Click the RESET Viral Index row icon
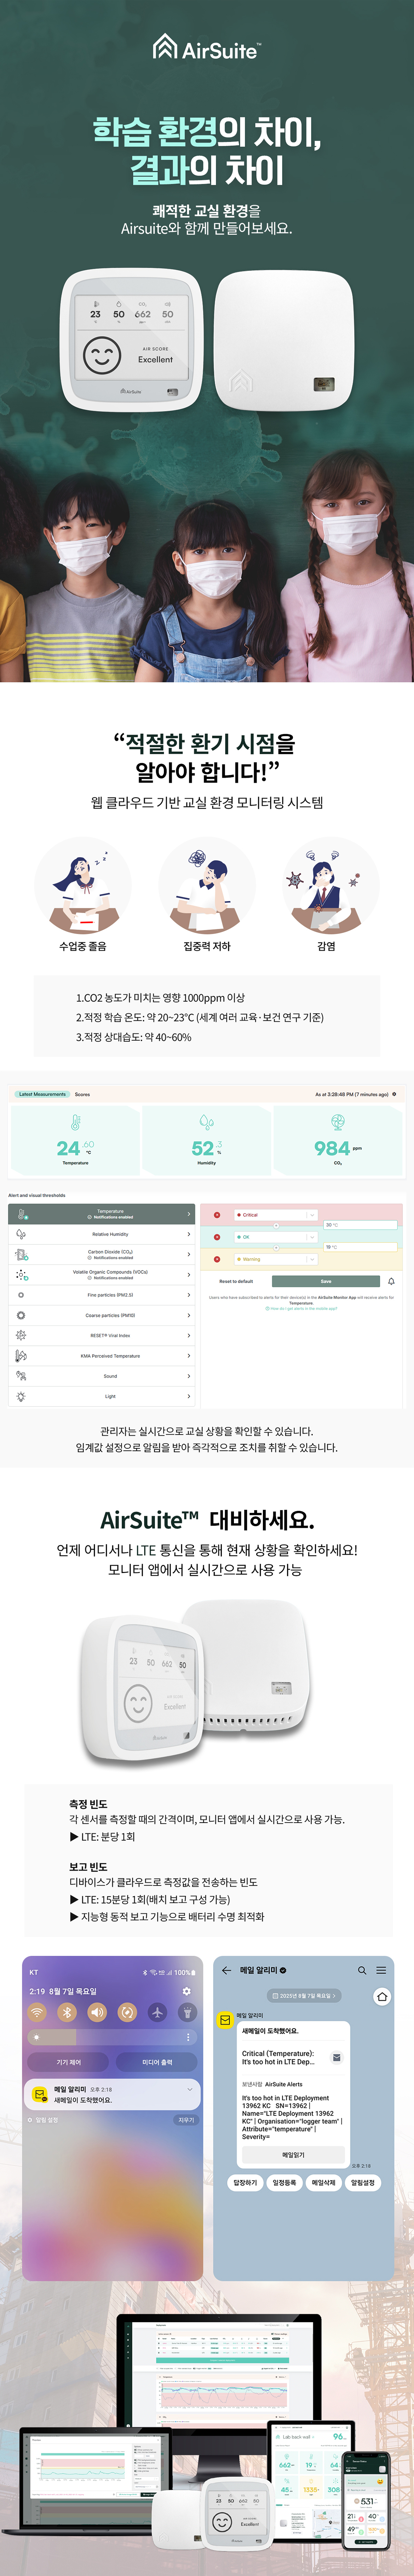 pyautogui.click(x=21, y=1335)
